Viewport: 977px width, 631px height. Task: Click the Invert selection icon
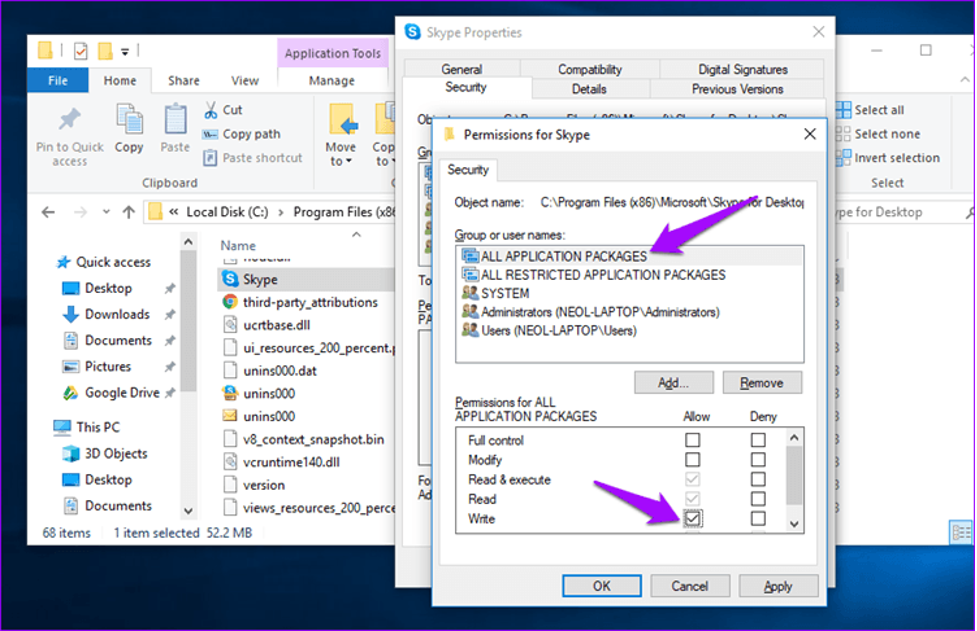click(843, 158)
